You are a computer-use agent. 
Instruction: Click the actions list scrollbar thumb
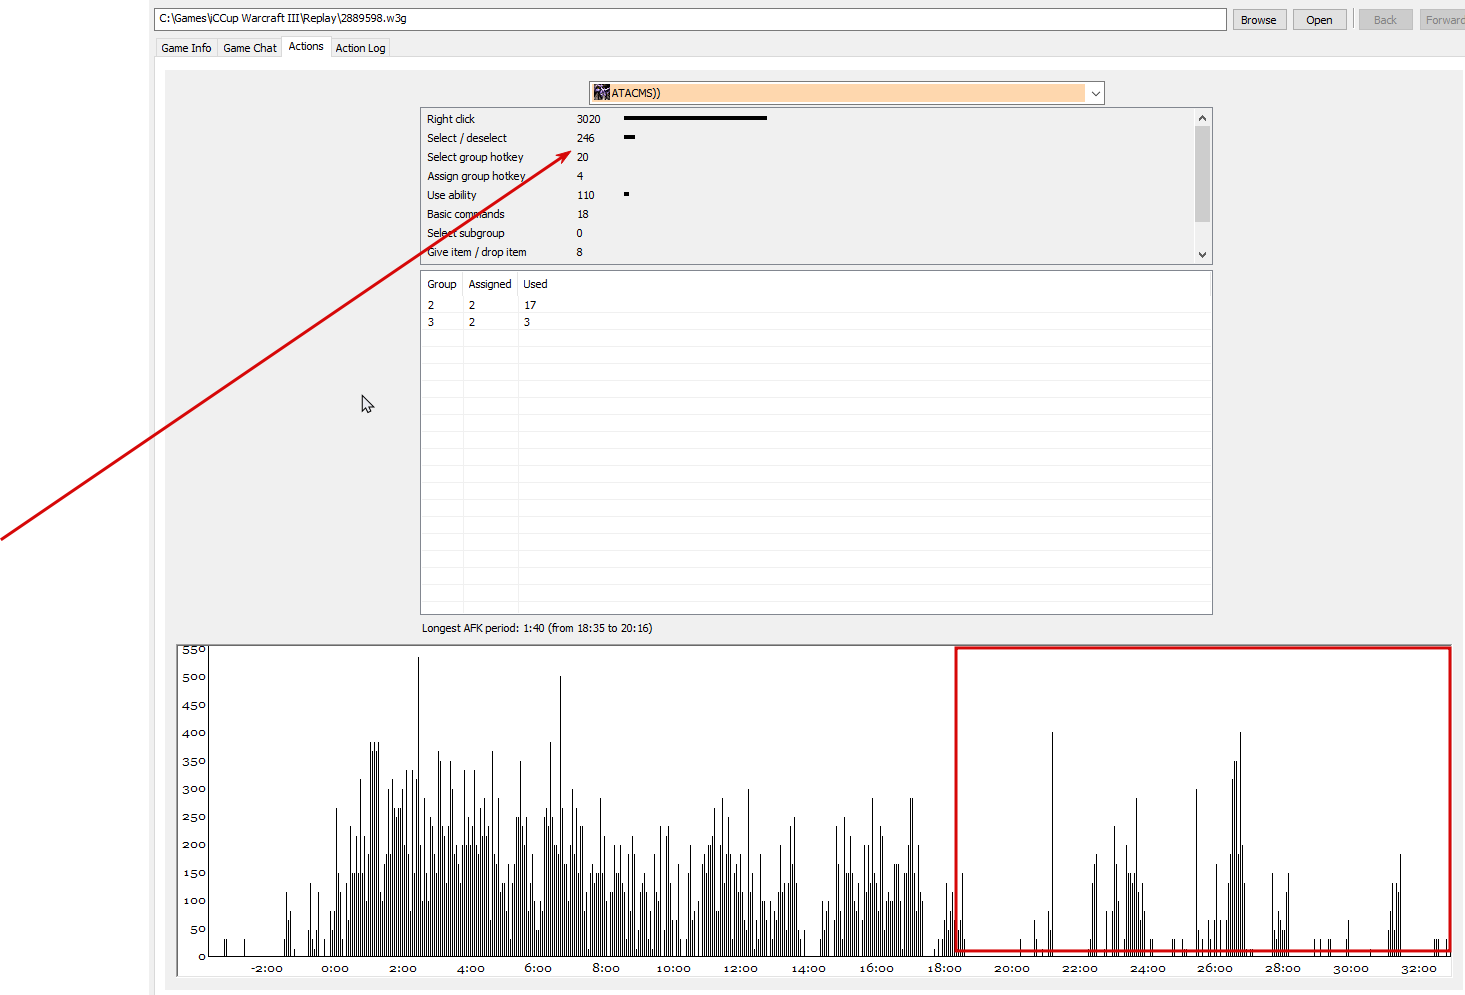click(1202, 174)
